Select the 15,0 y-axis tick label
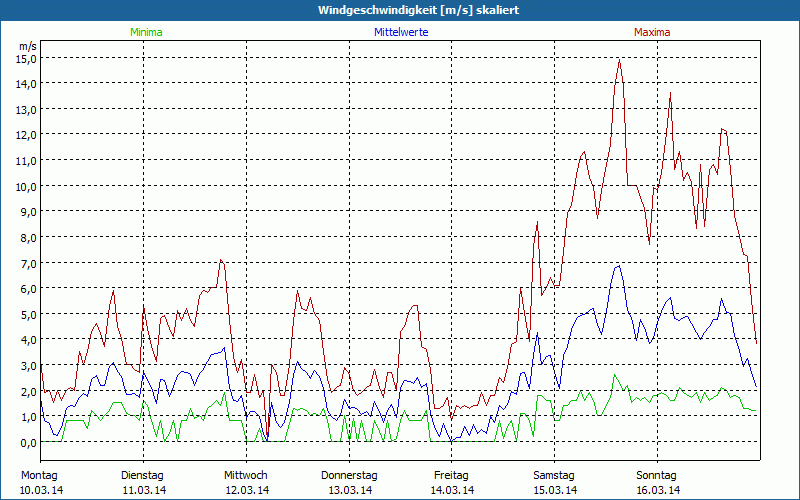The image size is (800, 500). [26, 58]
